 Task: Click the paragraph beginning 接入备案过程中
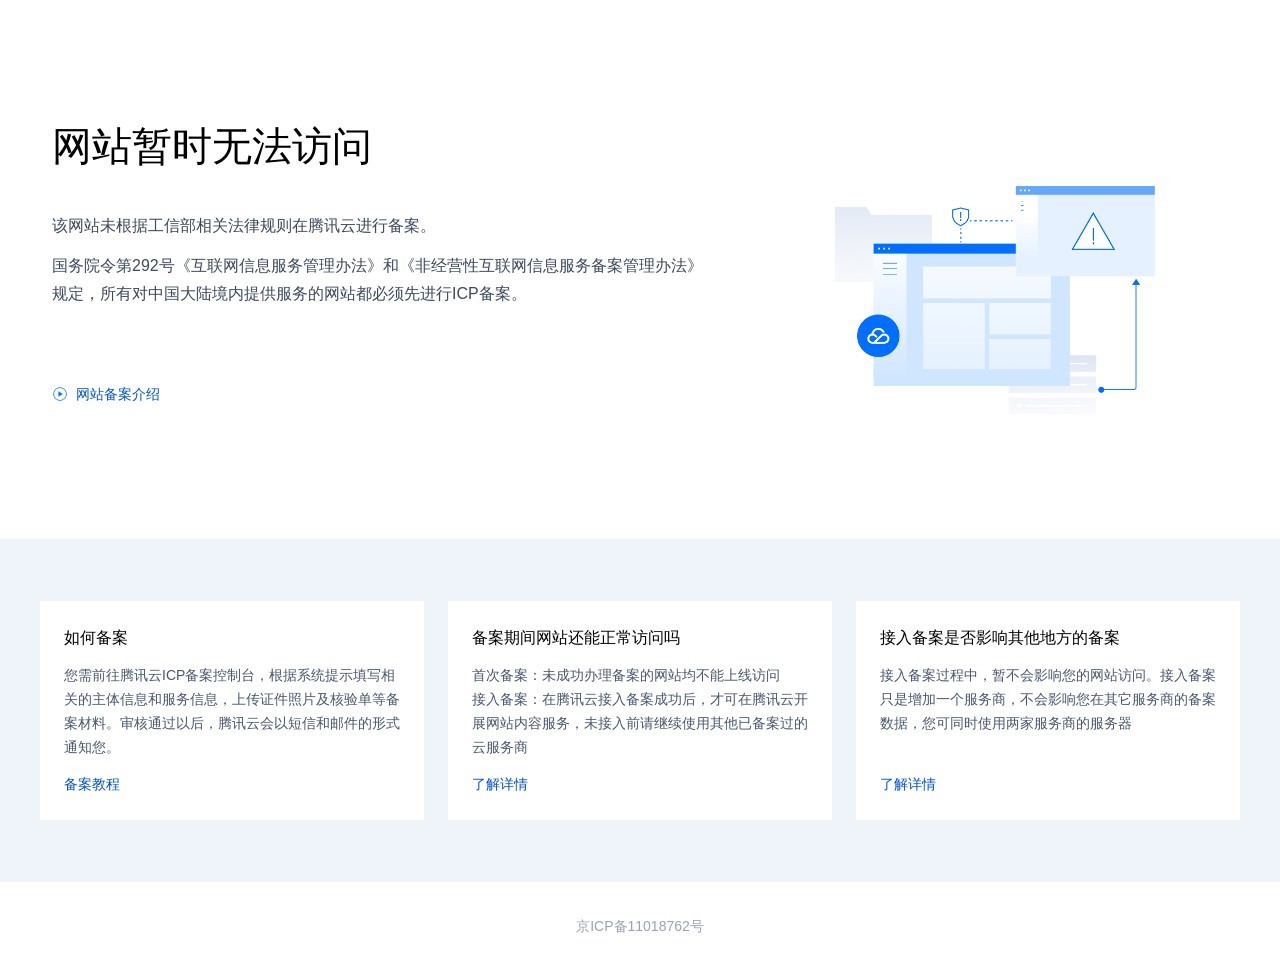click(x=1048, y=699)
